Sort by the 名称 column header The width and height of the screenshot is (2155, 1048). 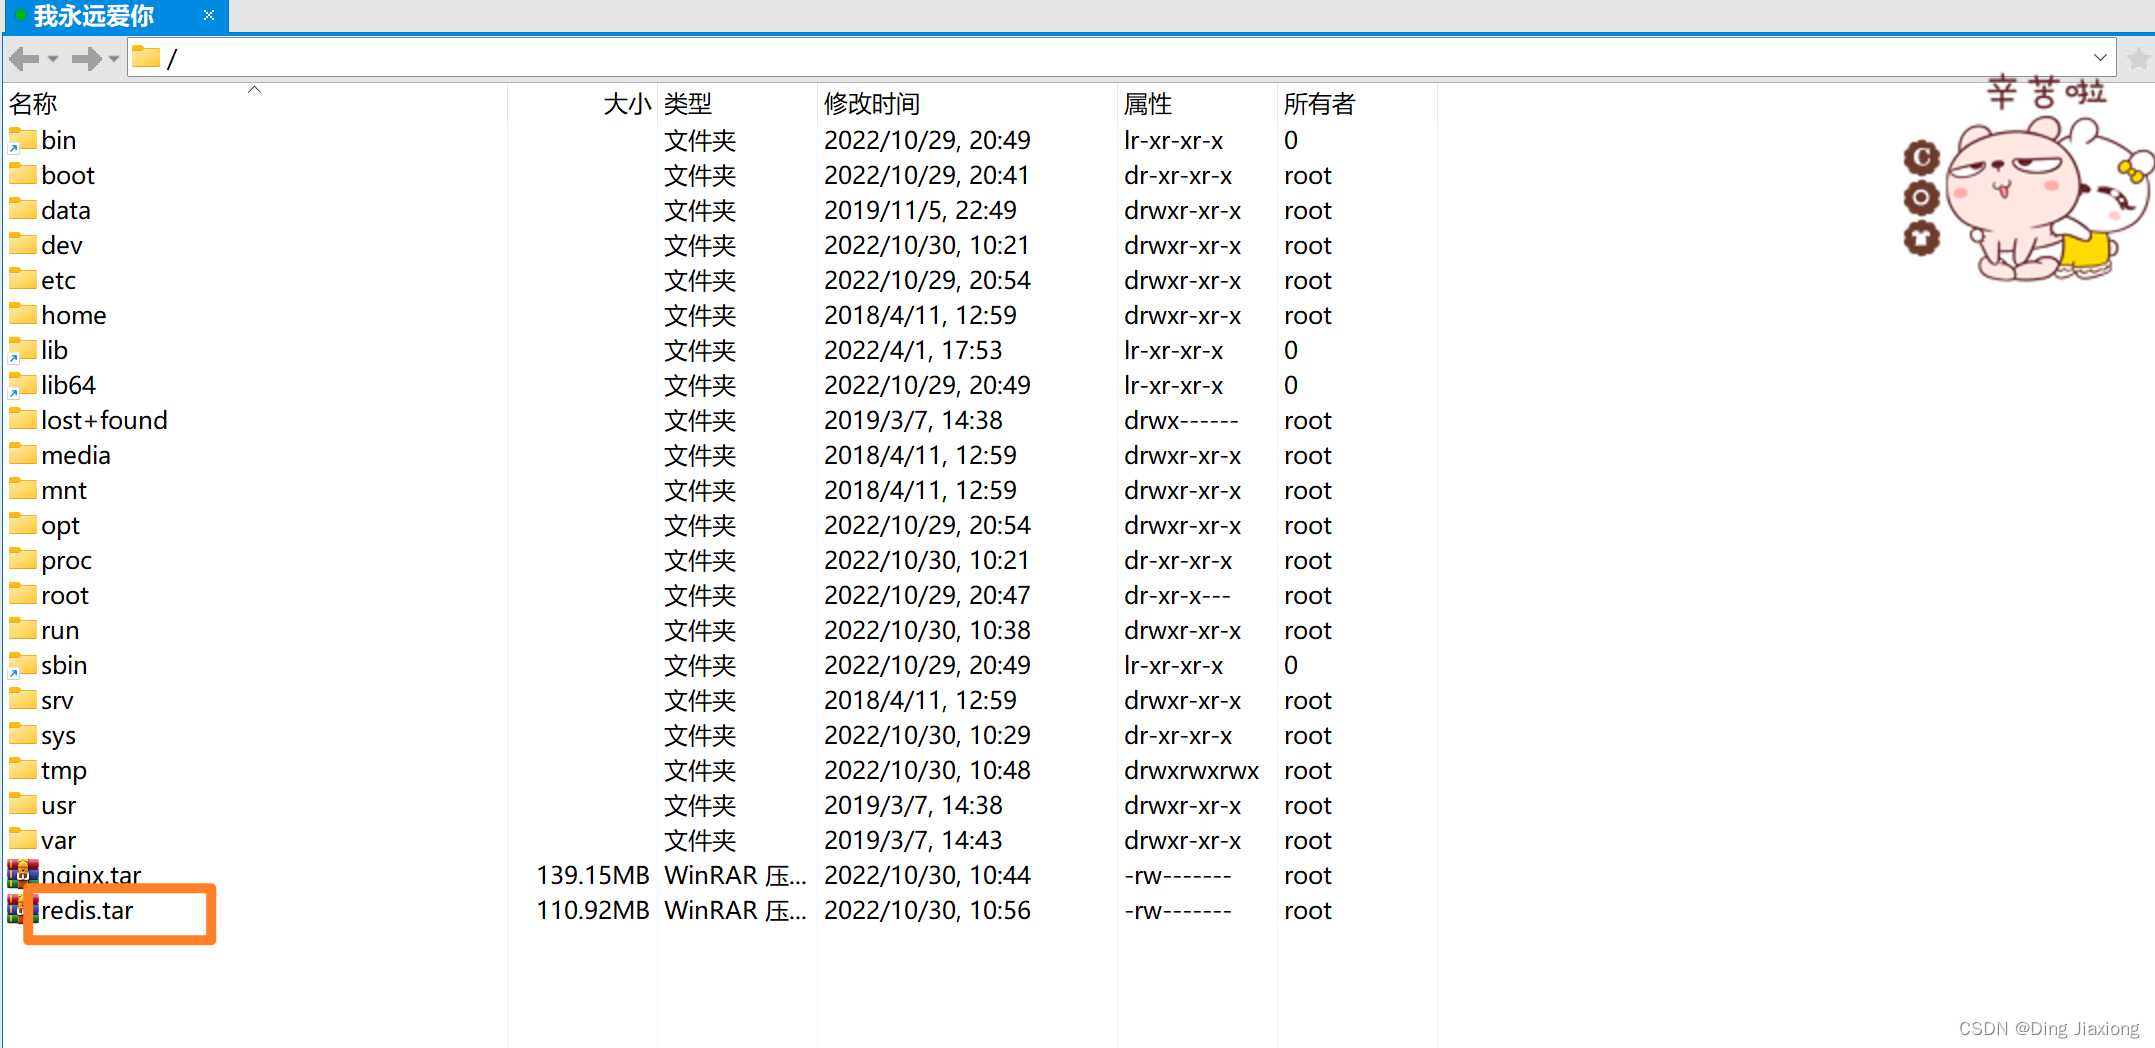[x=256, y=103]
